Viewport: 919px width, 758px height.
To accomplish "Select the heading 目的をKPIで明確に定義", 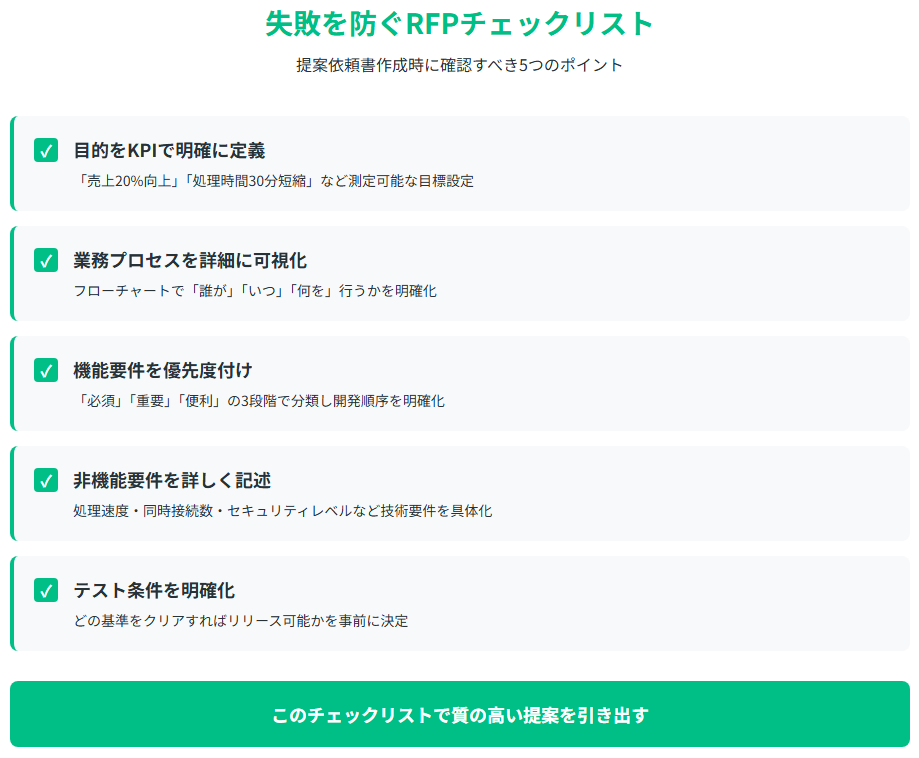I will [x=169, y=151].
